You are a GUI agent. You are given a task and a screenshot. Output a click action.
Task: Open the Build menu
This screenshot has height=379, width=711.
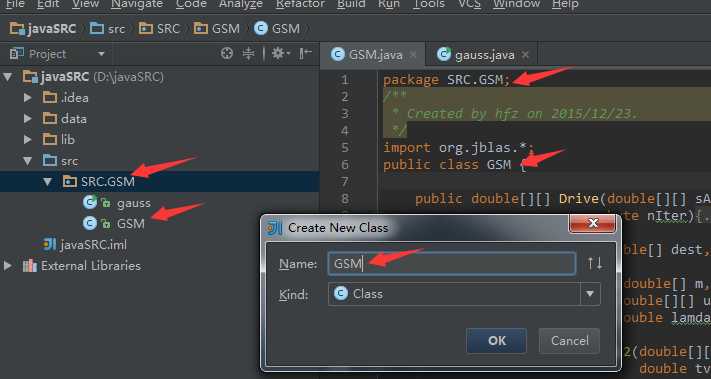click(351, 4)
